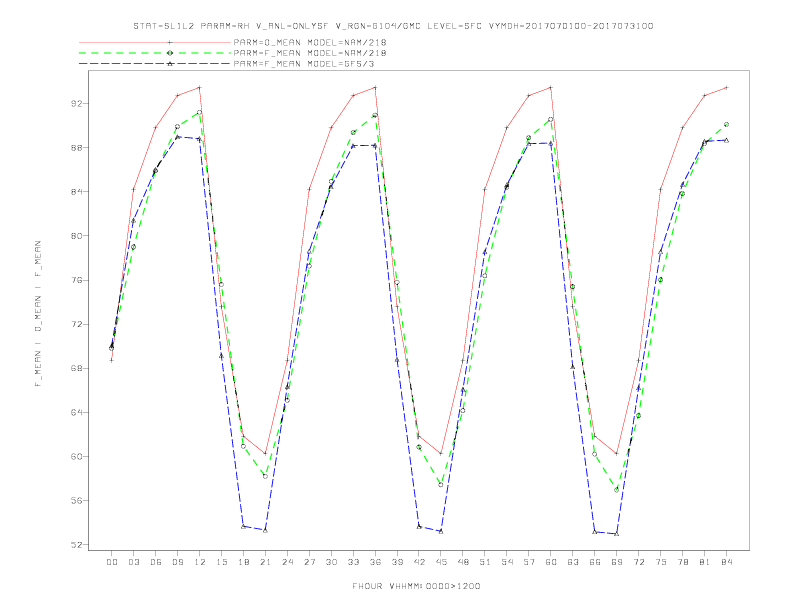Click x-axis forecast hour label 66
Screen dimensions: 792x612
tap(595, 562)
